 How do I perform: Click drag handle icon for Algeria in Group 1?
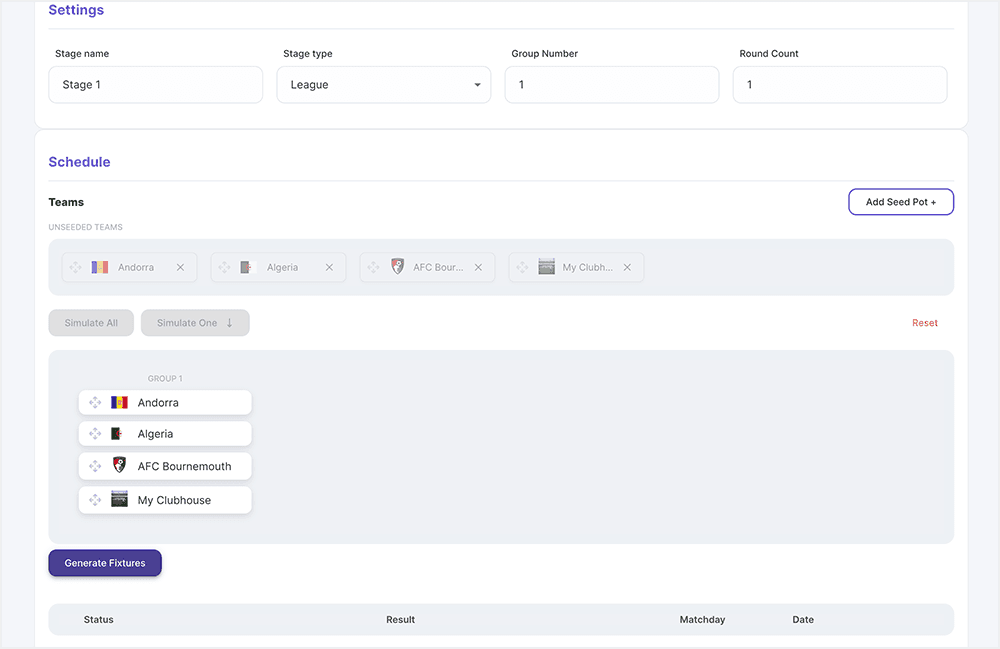click(x=95, y=434)
